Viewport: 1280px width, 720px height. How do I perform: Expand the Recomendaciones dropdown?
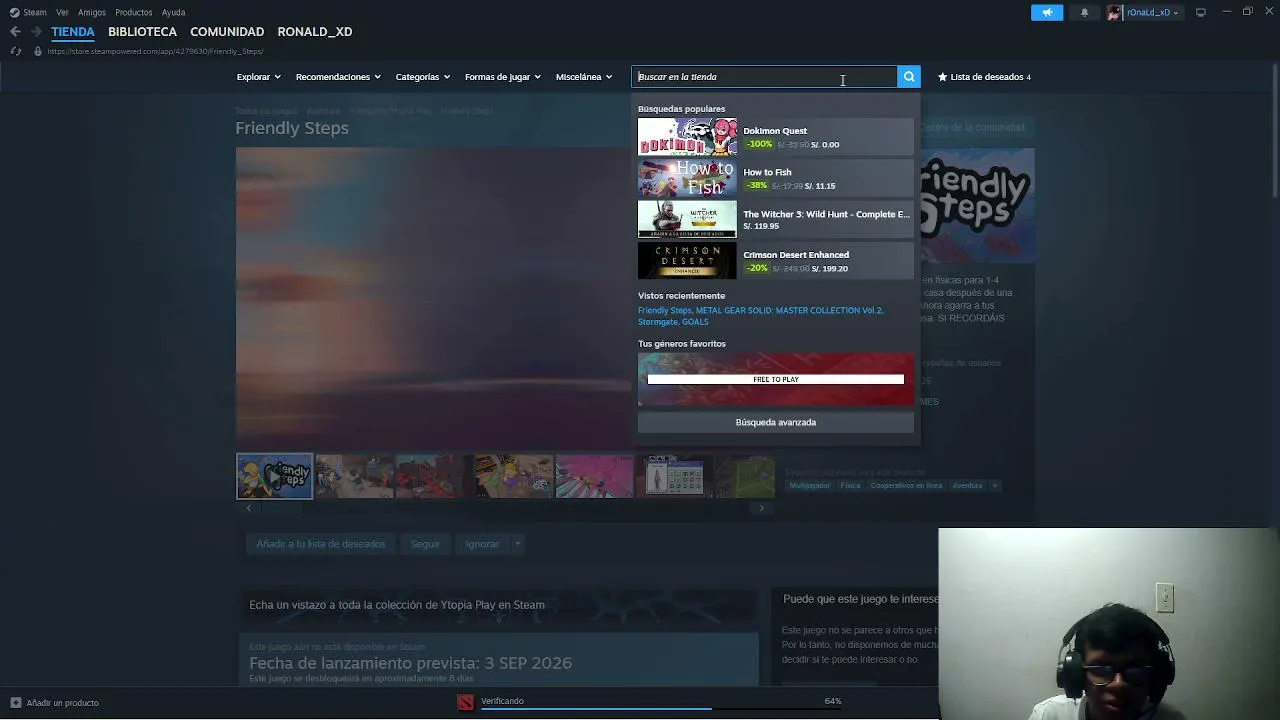click(338, 77)
